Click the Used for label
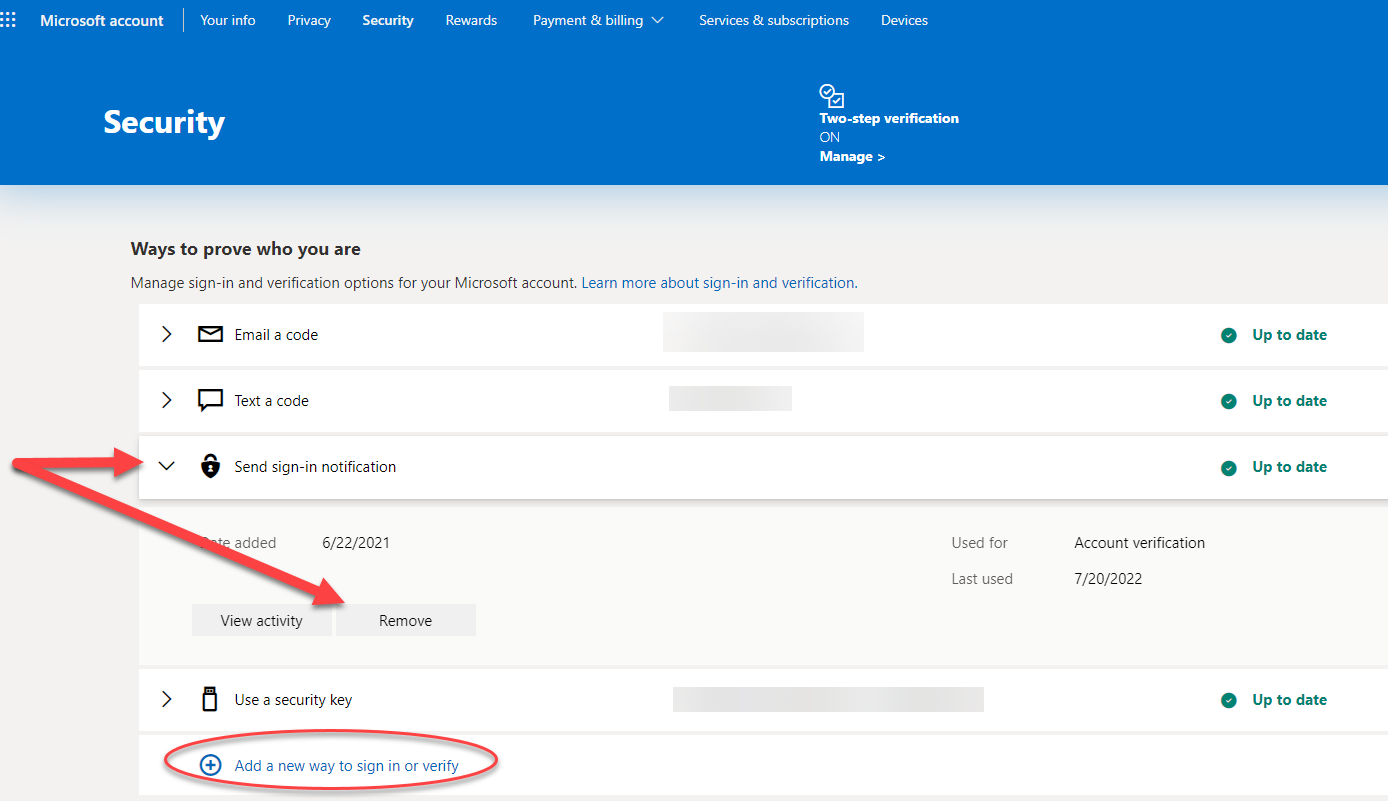The image size is (1388, 801). tap(980, 543)
